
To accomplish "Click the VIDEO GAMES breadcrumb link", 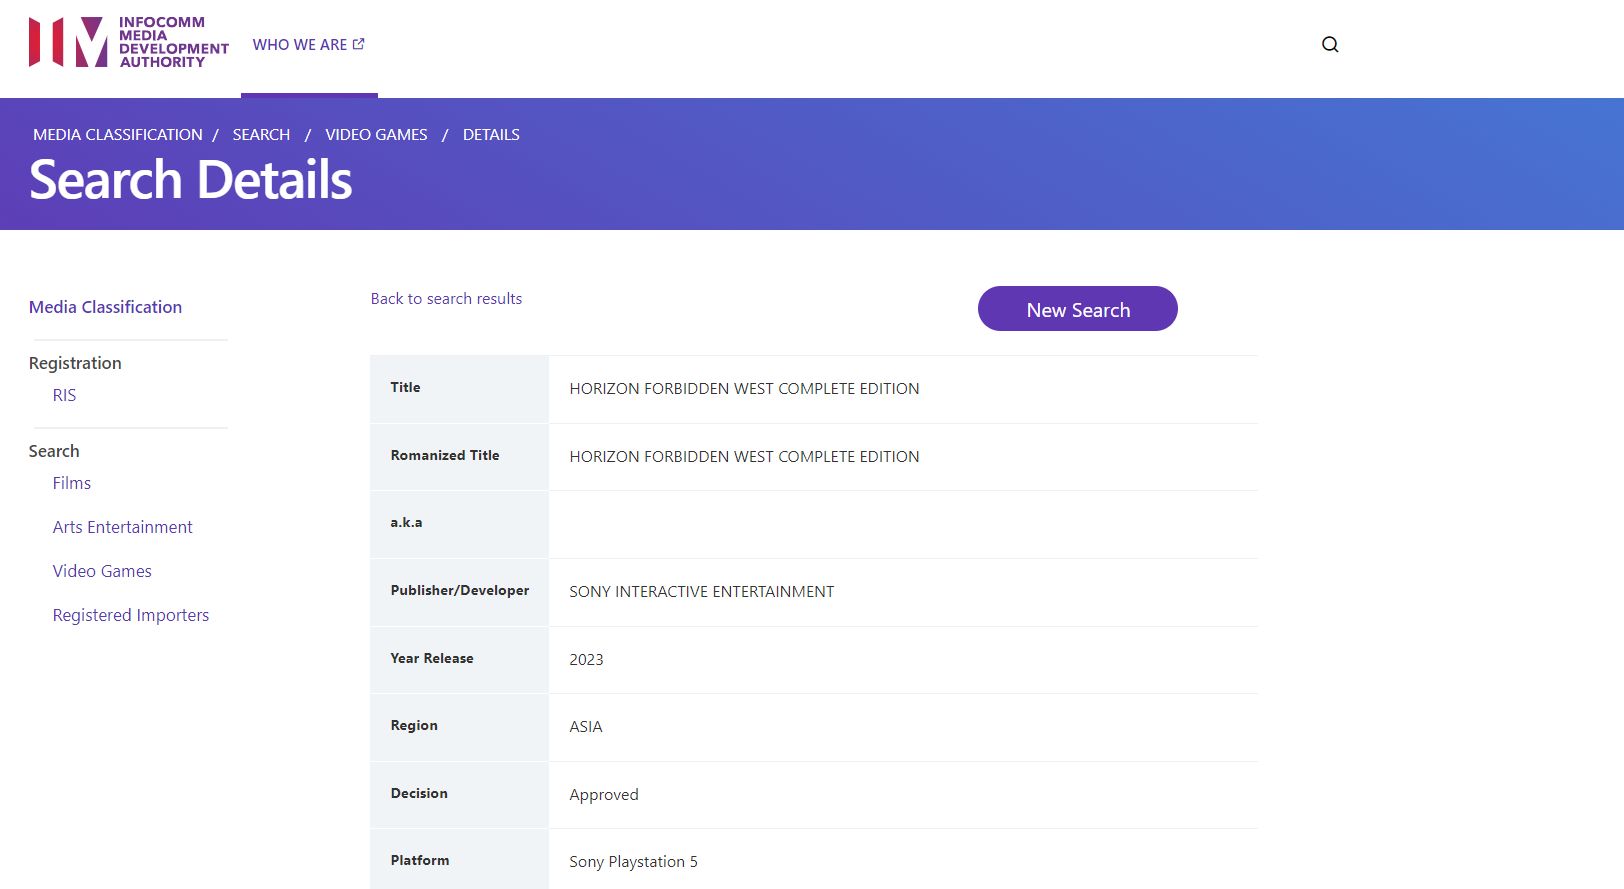I will point(376,135).
